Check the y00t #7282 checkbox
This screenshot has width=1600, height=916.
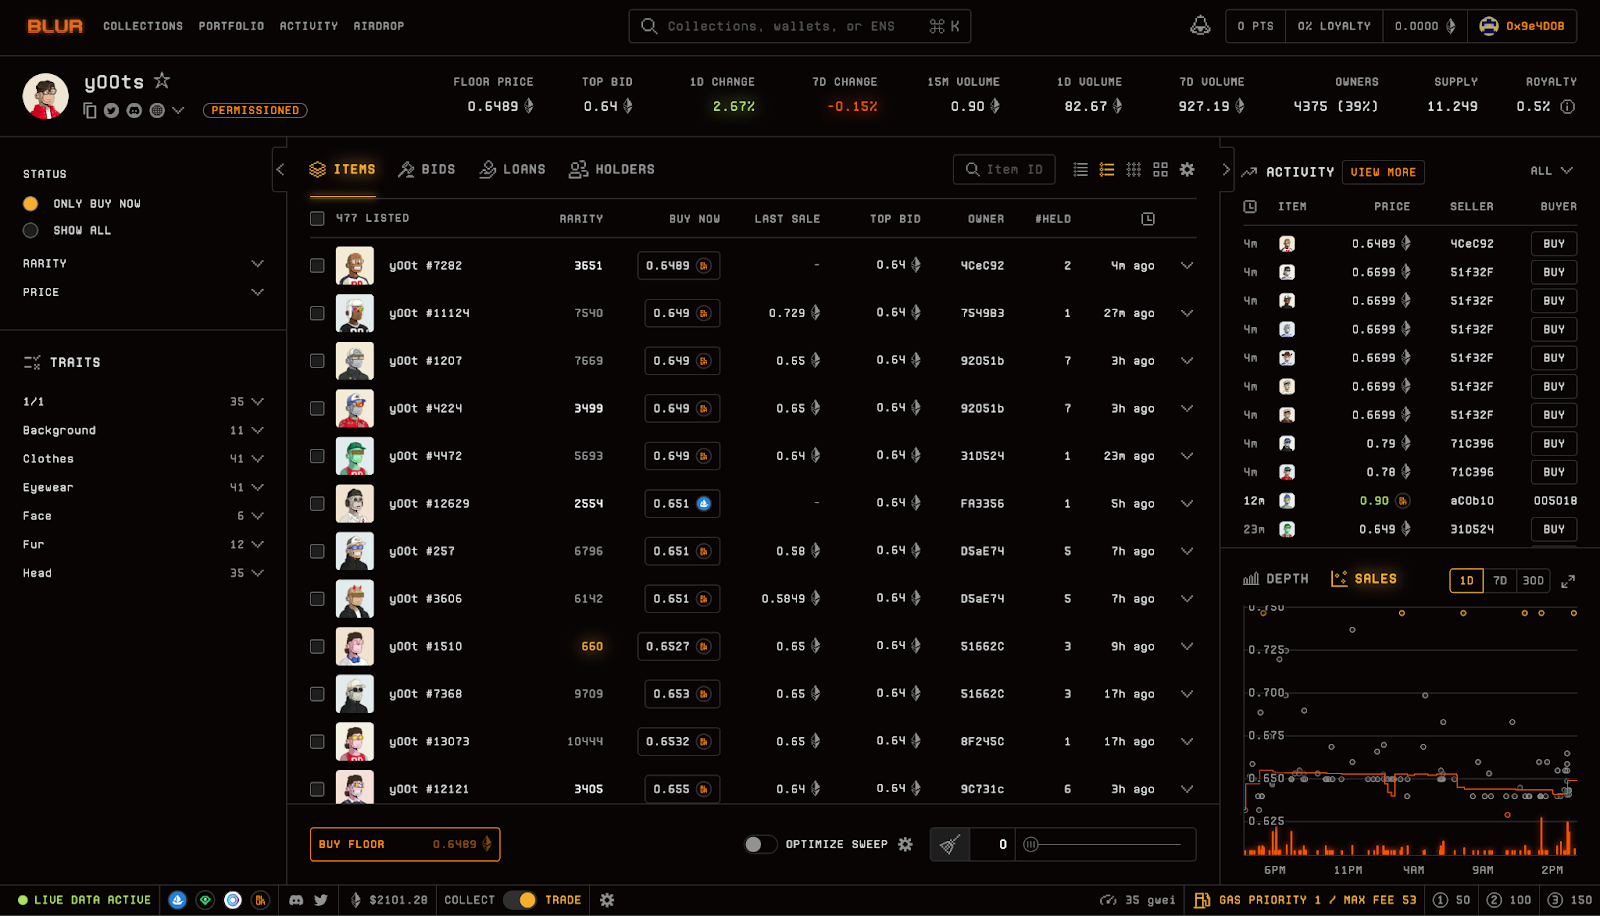click(317, 265)
